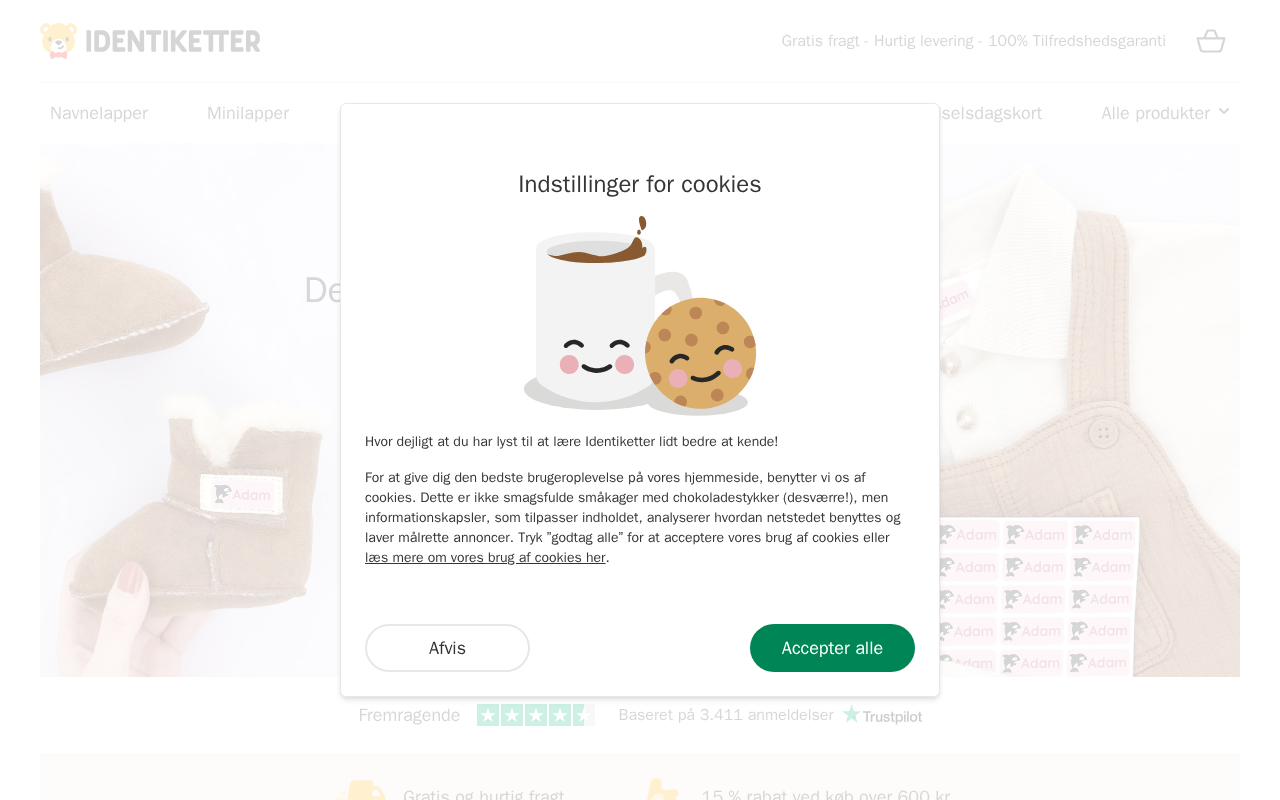Click the smiling cookie illustration
1280x800 pixels.
tap(700, 355)
